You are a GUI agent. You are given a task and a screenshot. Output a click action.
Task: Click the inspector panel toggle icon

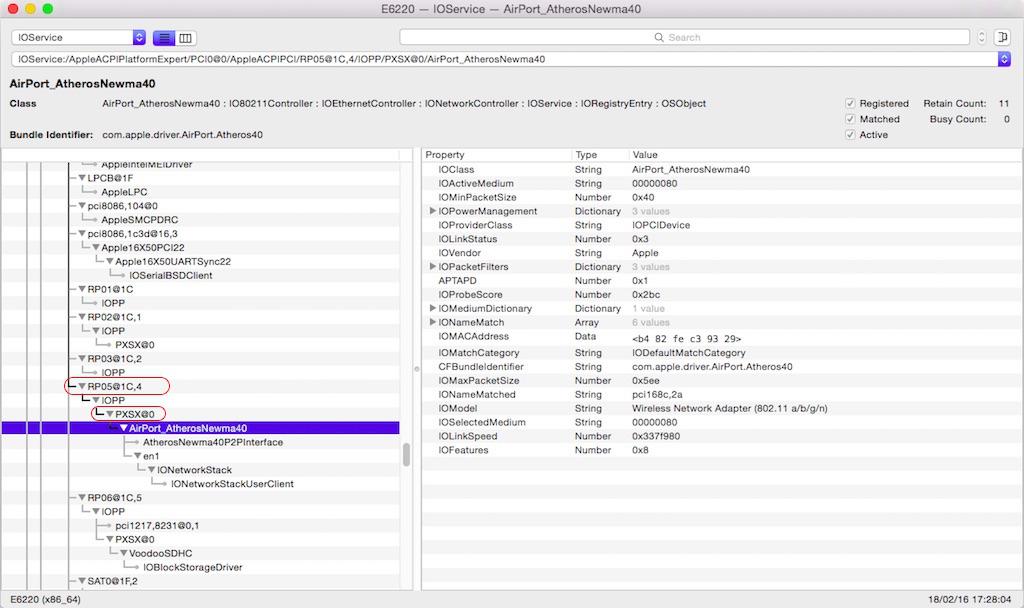pyautogui.click(x=1001, y=38)
